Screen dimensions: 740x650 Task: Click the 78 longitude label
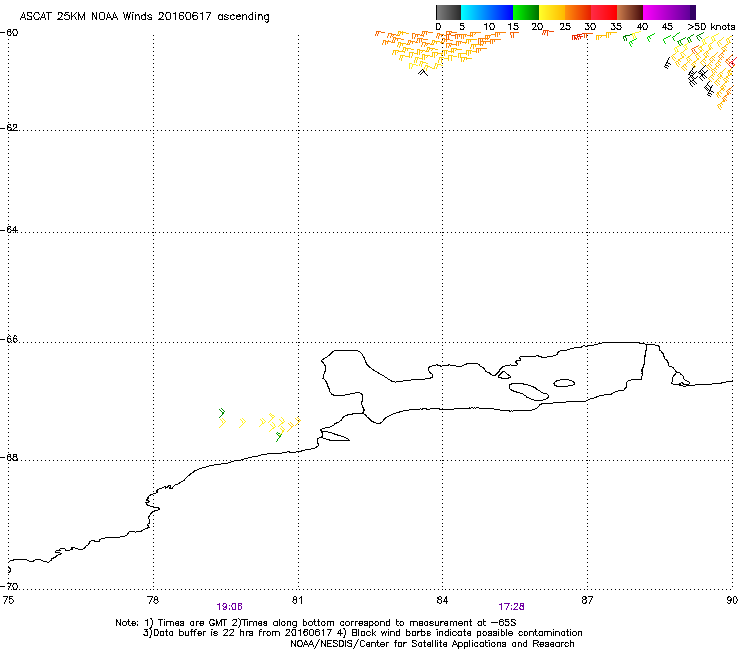[153, 600]
